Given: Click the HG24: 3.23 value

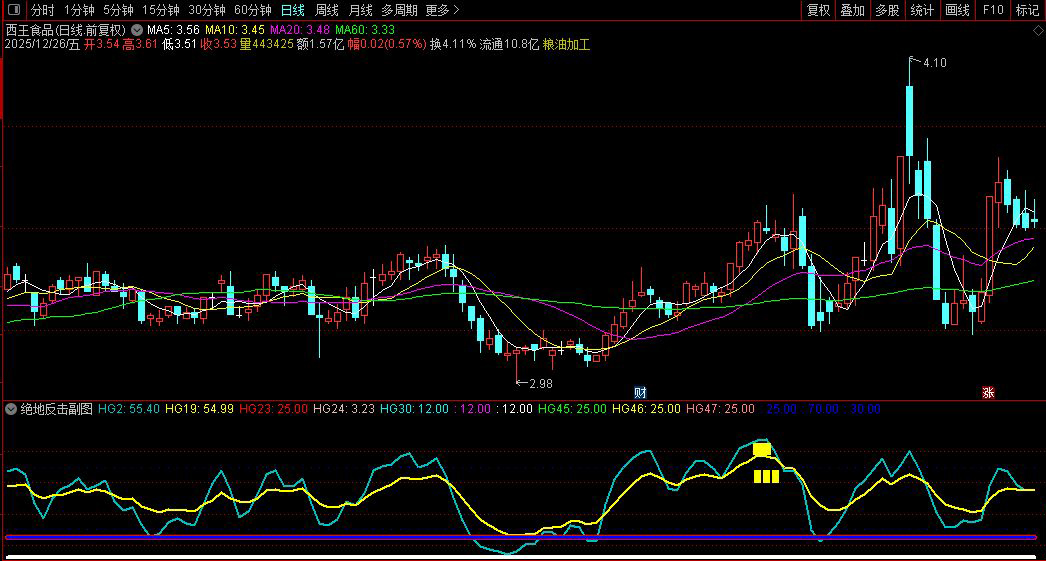Looking at the screenshot, I should pos(344,409).
